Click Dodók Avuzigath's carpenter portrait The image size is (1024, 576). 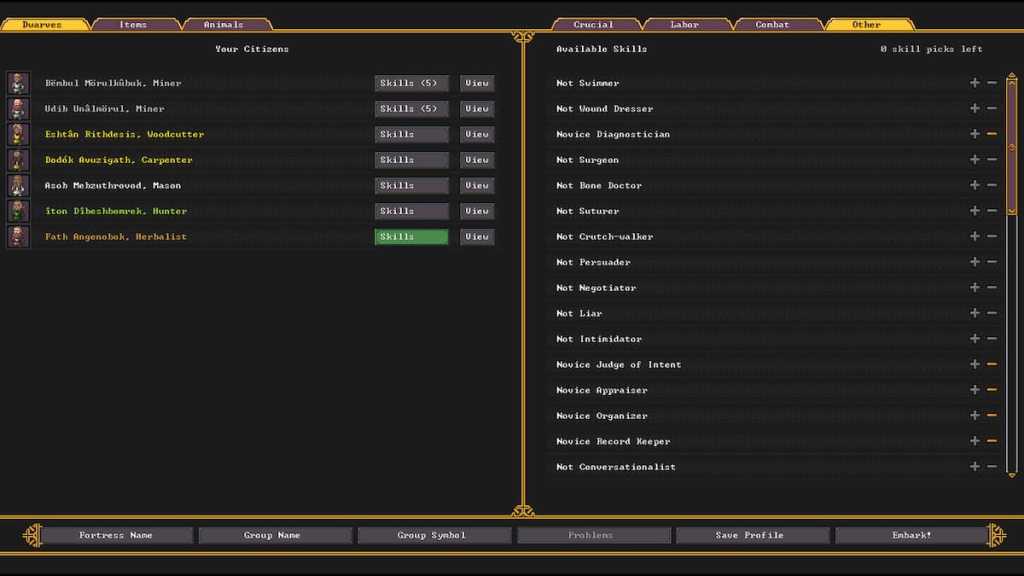coord(18,160)
